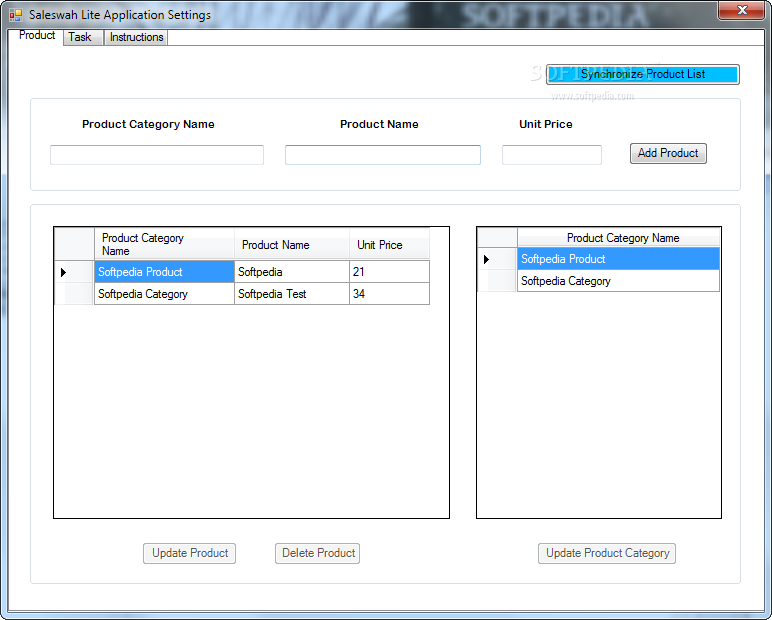
Task: Focus the Product Category Name input field
Action: coord(157,155)
